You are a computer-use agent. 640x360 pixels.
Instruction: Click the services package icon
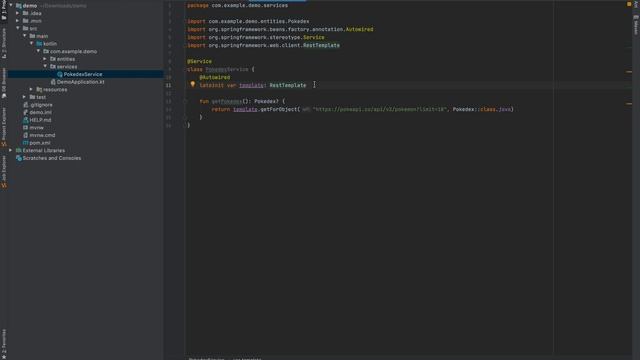(53, 67)
